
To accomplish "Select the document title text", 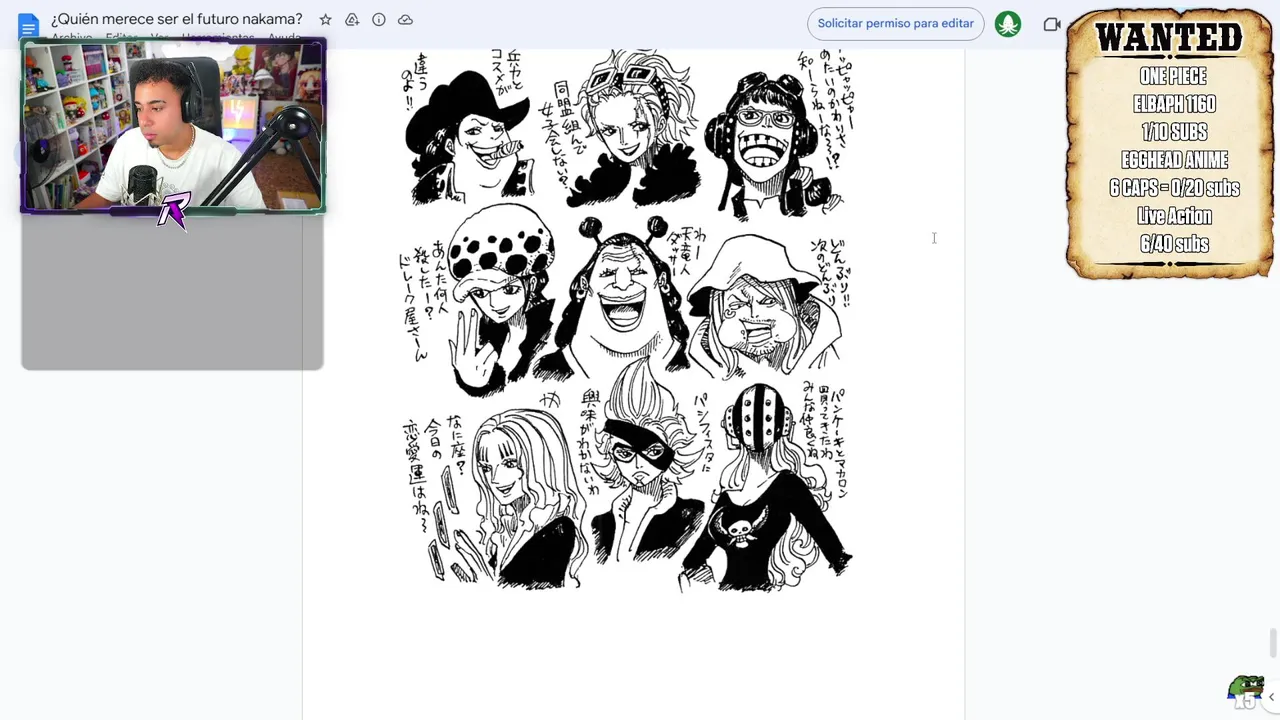I will pos(177,19).
